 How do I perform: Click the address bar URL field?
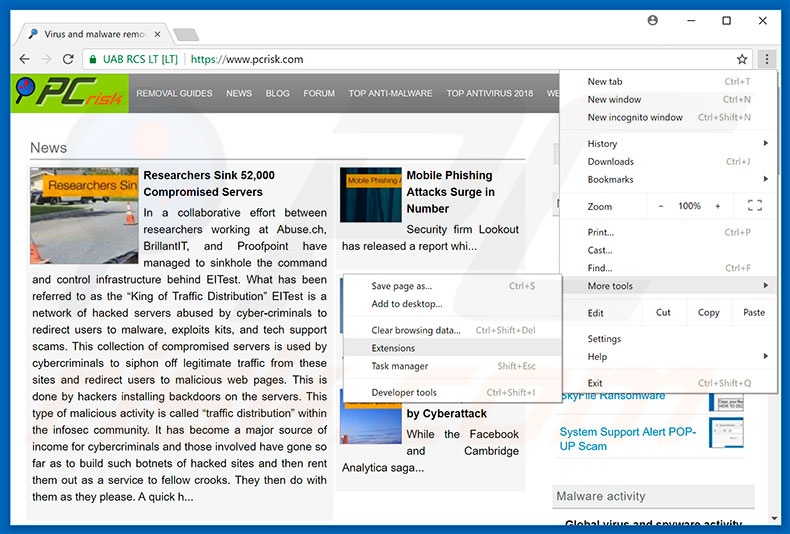(417, 59)
